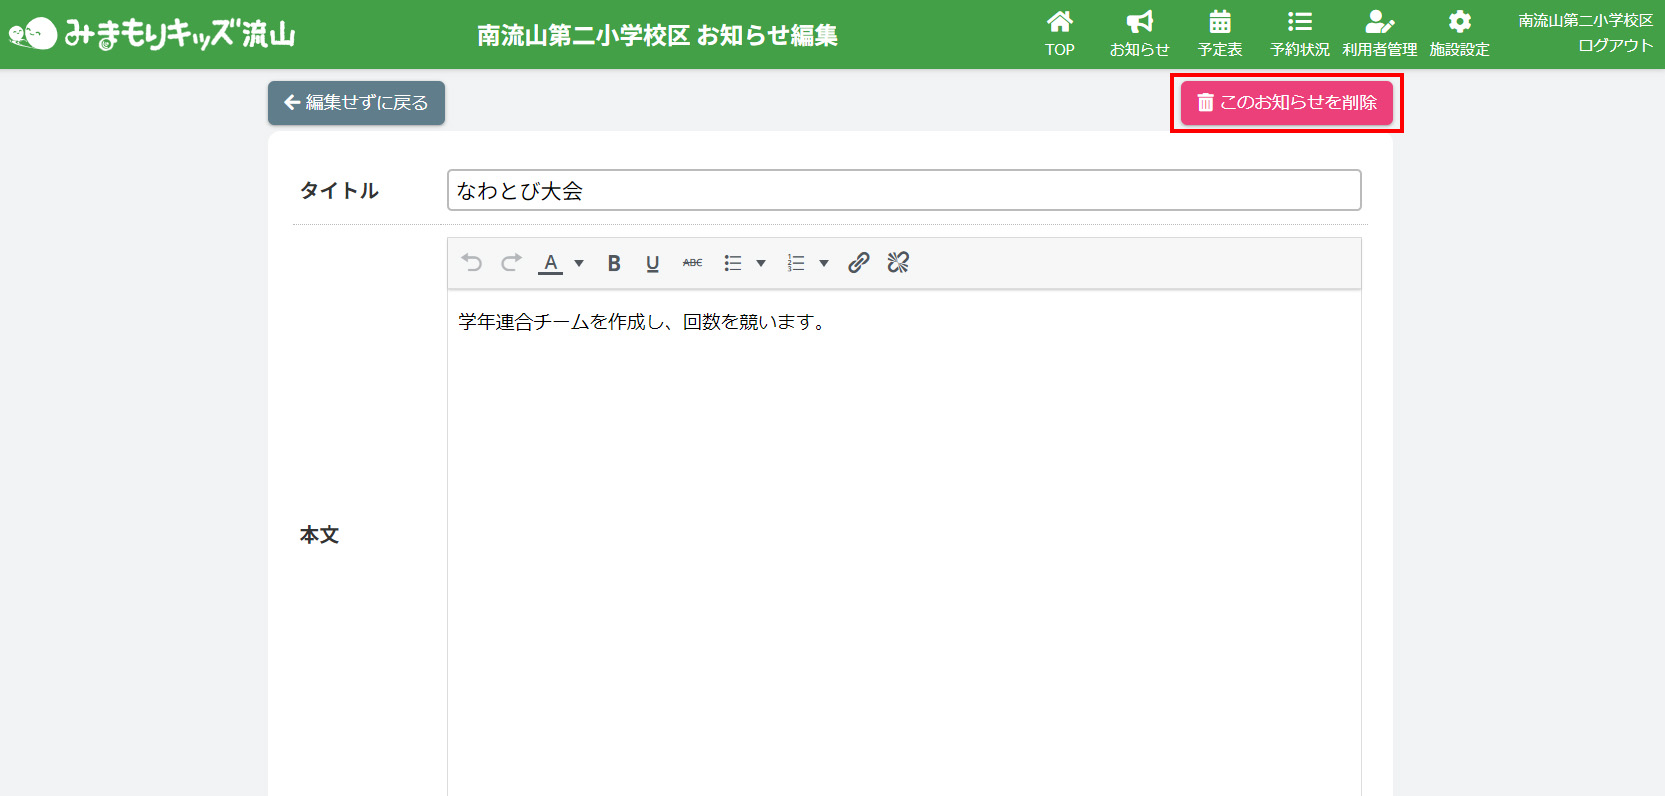Viewport: 1665px width, 796px height.
Task: Apply strikethrough formatting to text
Action: [692, 263]
